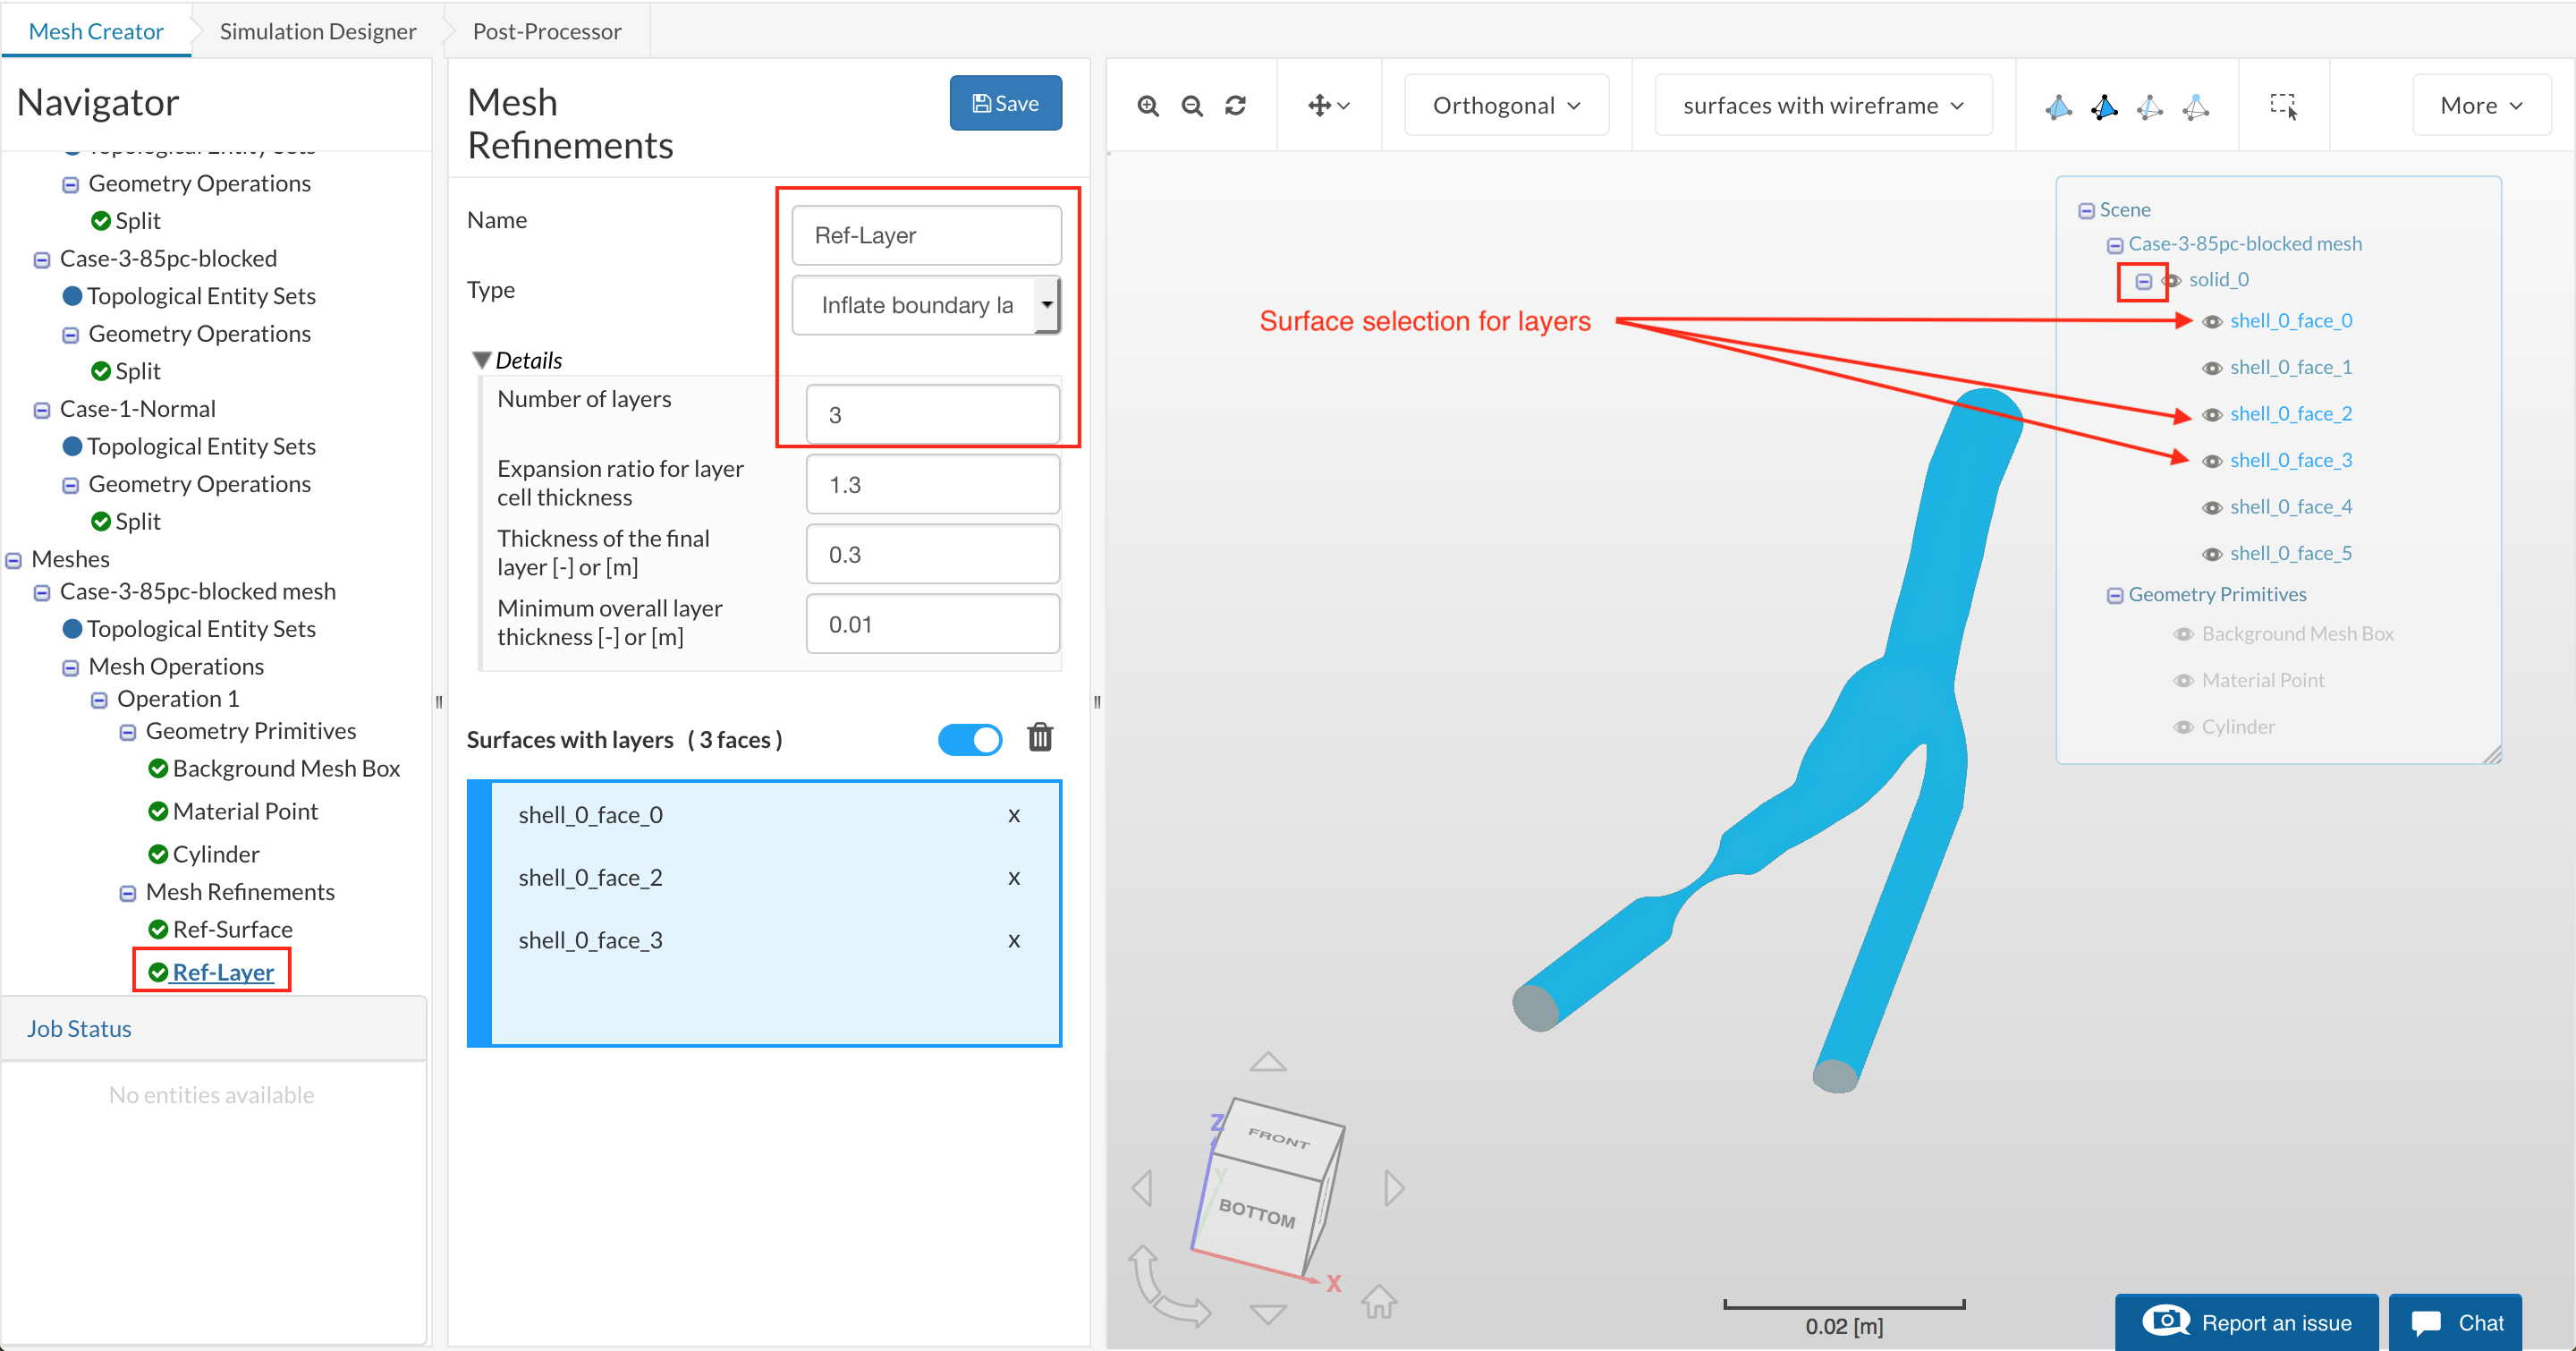Delete surfaces with the trash icon

pos(1040,738)
